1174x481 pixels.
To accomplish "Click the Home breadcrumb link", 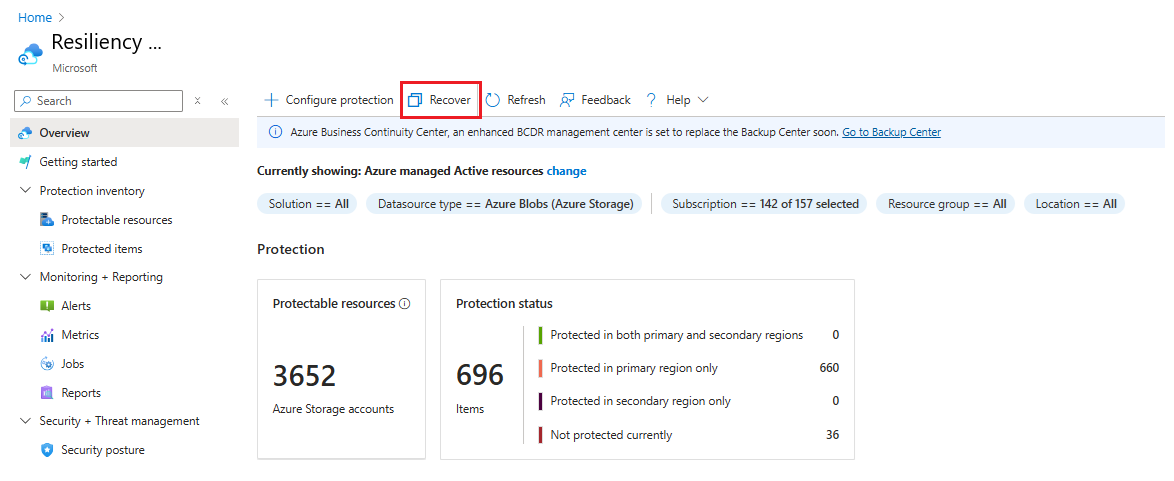I will pos(35,17).
